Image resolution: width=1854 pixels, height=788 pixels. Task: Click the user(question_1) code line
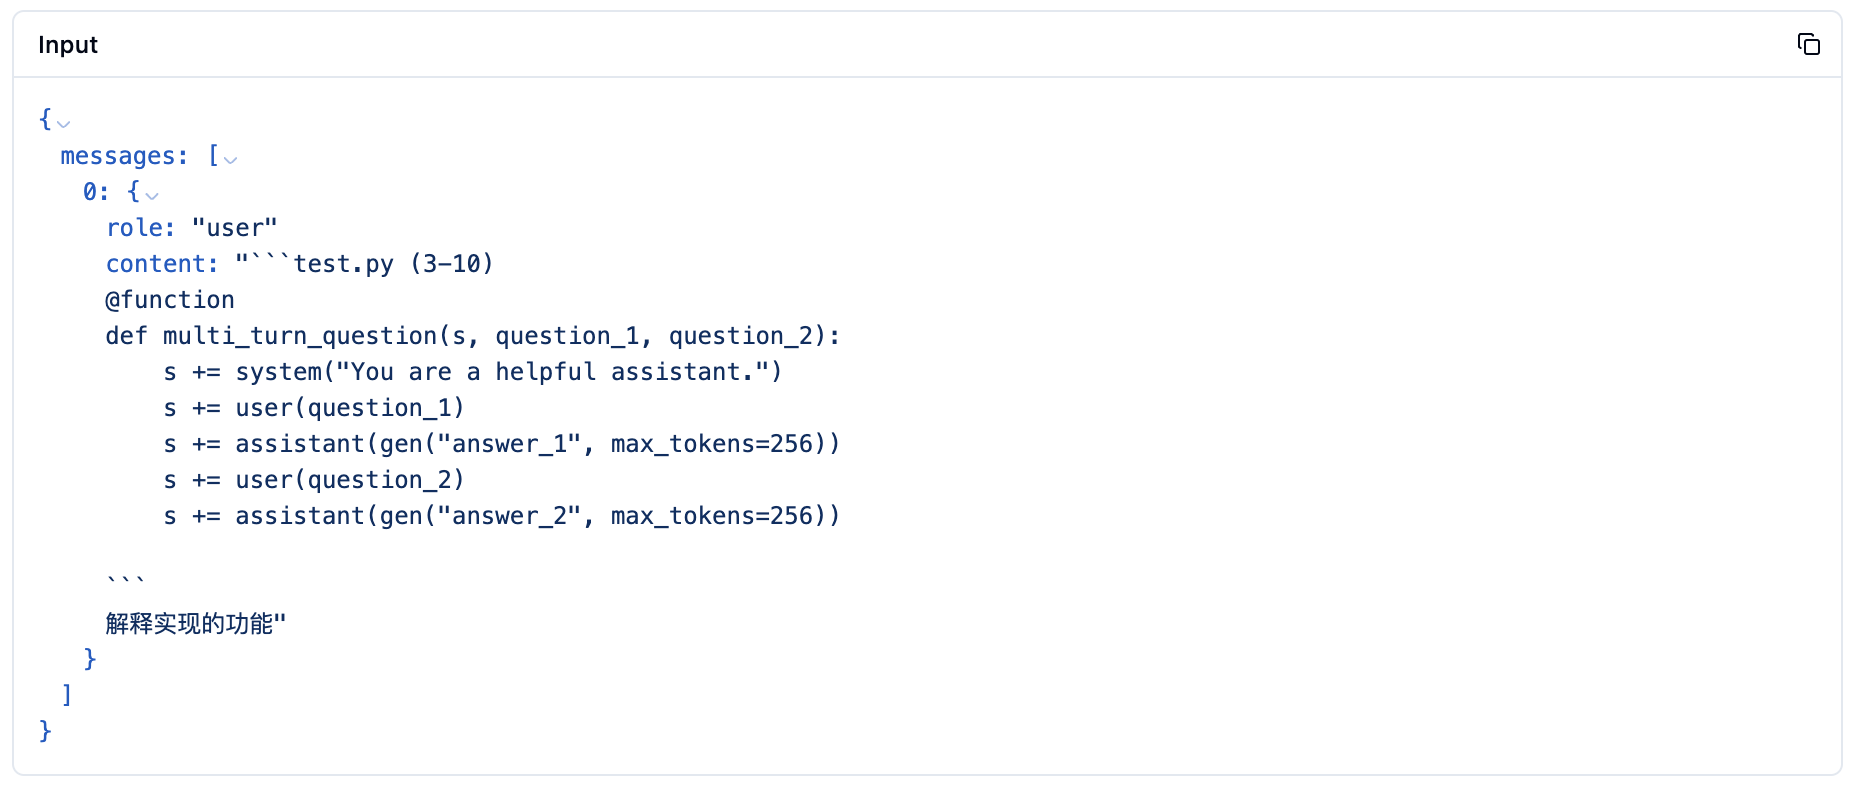tap(314, 408)
